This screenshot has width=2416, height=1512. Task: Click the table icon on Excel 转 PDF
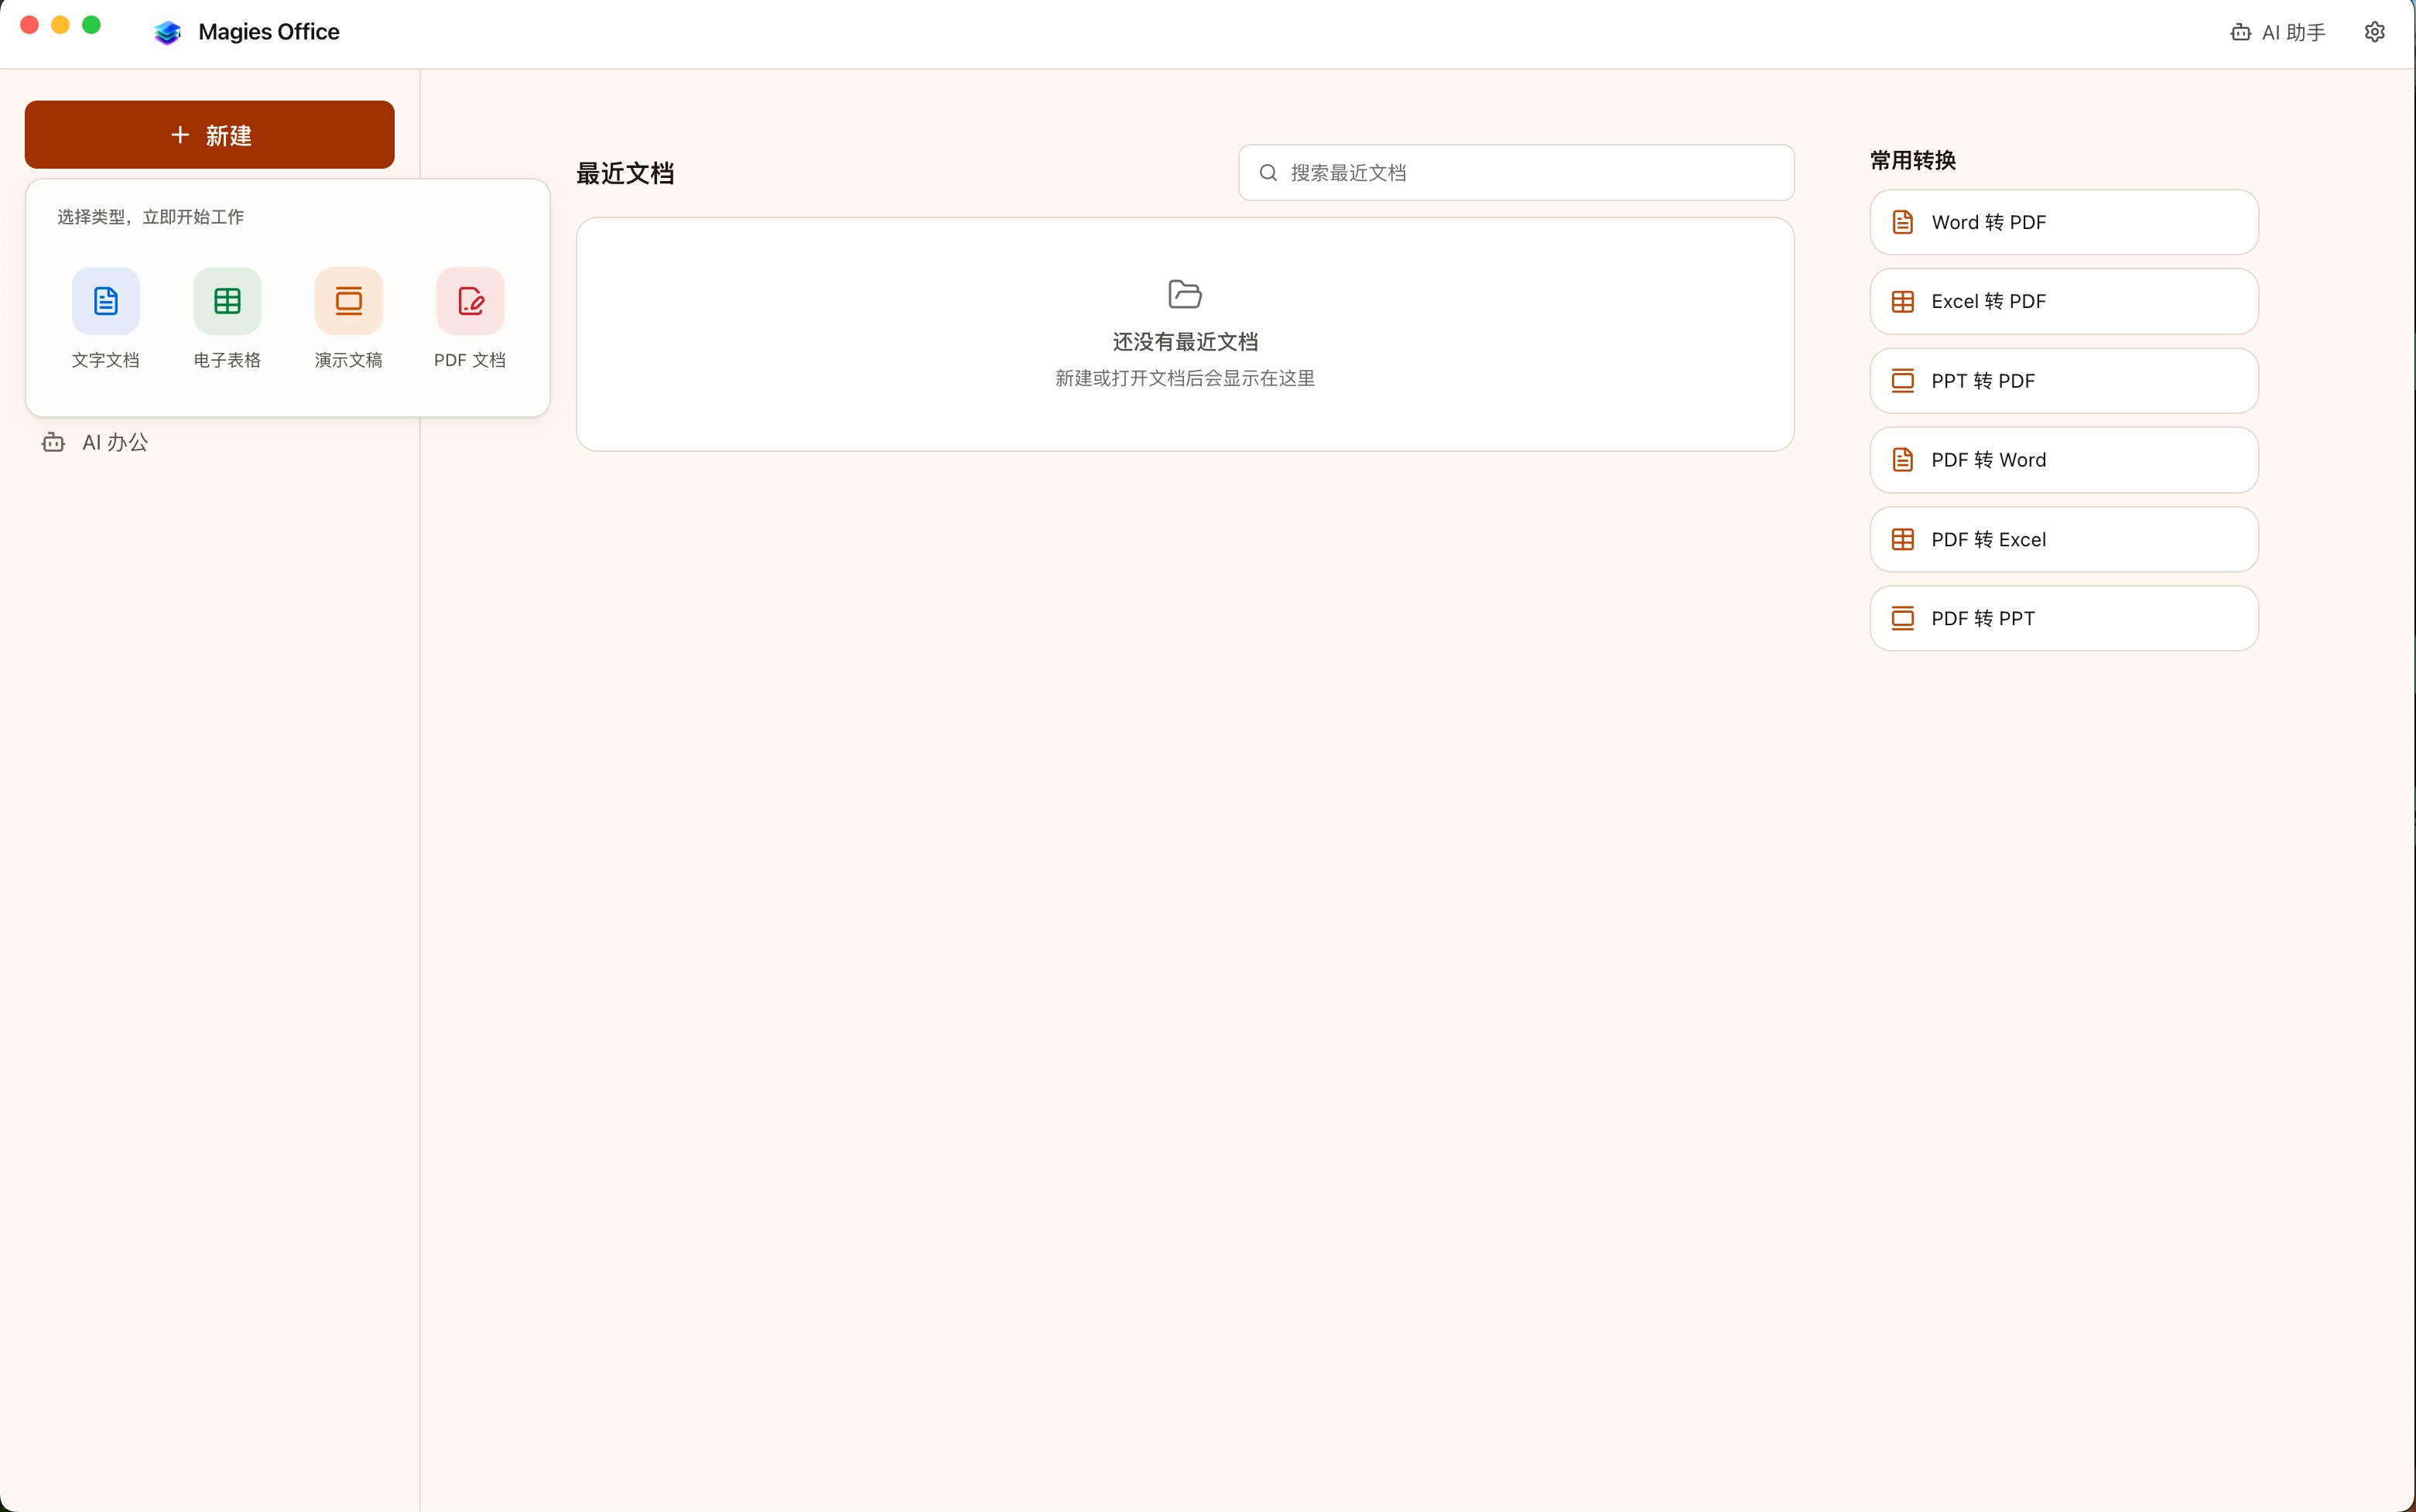(x=1903, y=301)
